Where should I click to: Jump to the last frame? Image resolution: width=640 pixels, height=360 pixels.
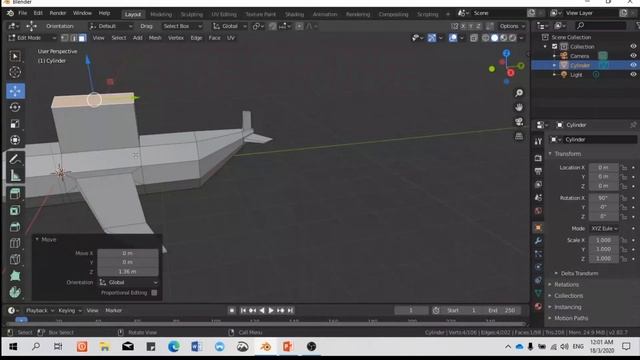[290, 311]
